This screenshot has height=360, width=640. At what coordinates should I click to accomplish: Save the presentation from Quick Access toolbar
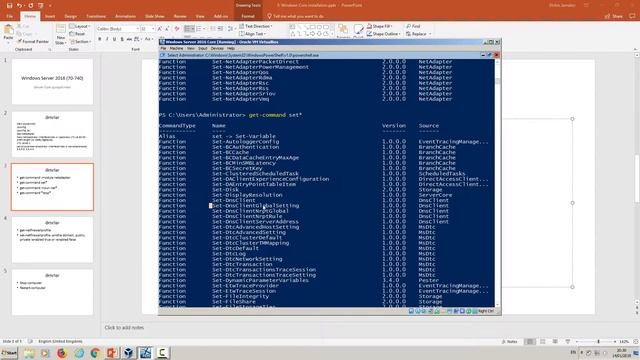(x=9, y=6)
